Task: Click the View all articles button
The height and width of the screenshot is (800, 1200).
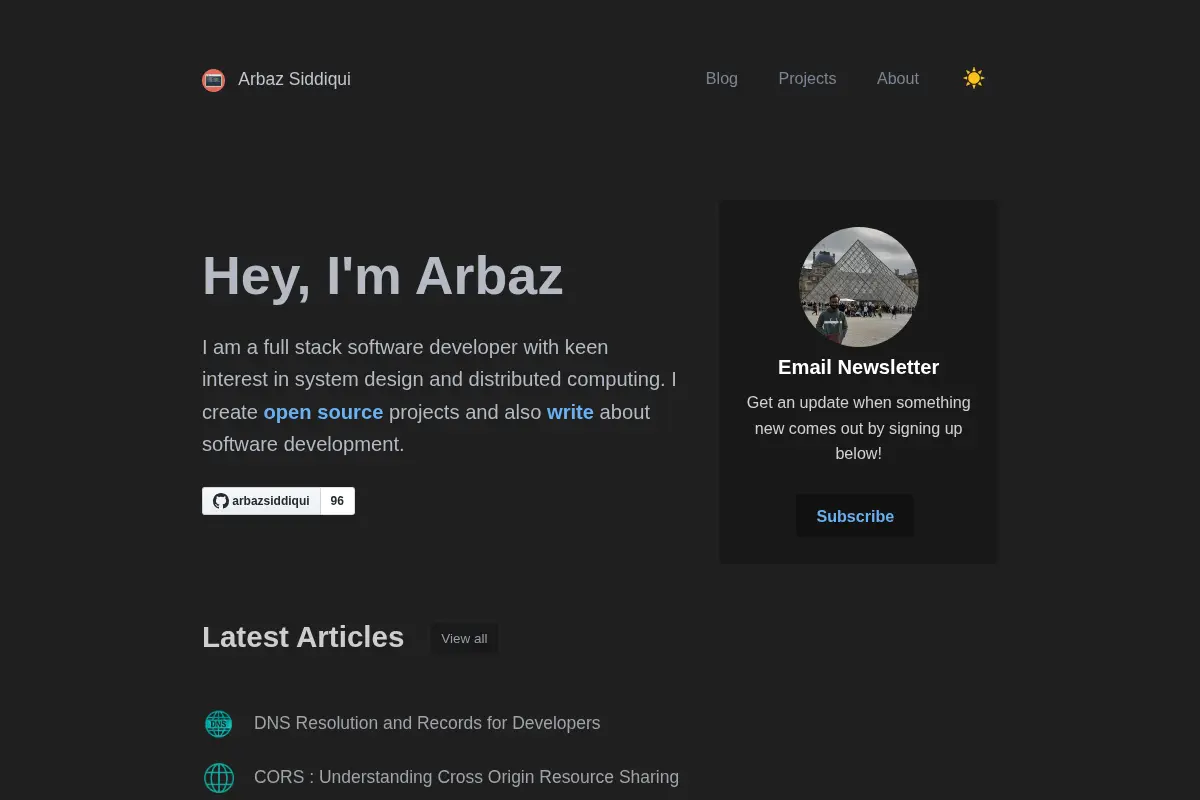Action: [464, 638]
